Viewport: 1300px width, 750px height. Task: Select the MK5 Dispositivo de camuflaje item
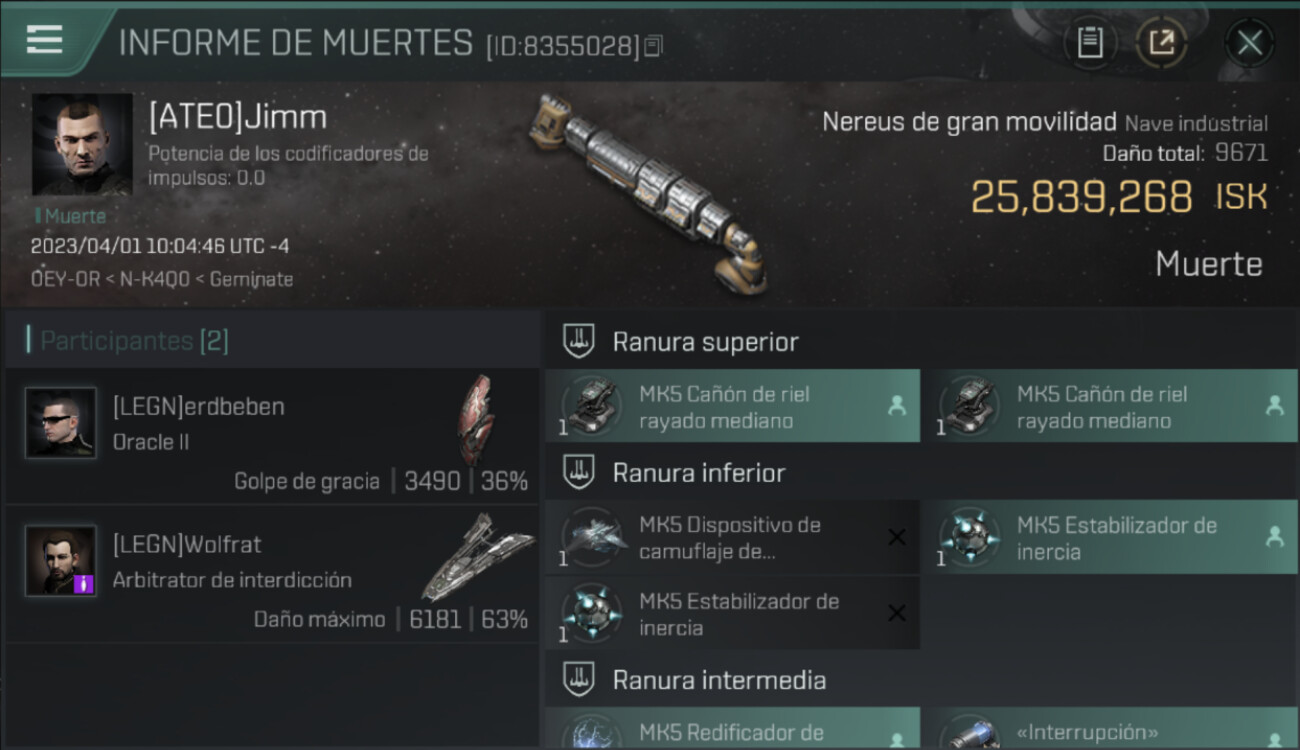(733, 538)
